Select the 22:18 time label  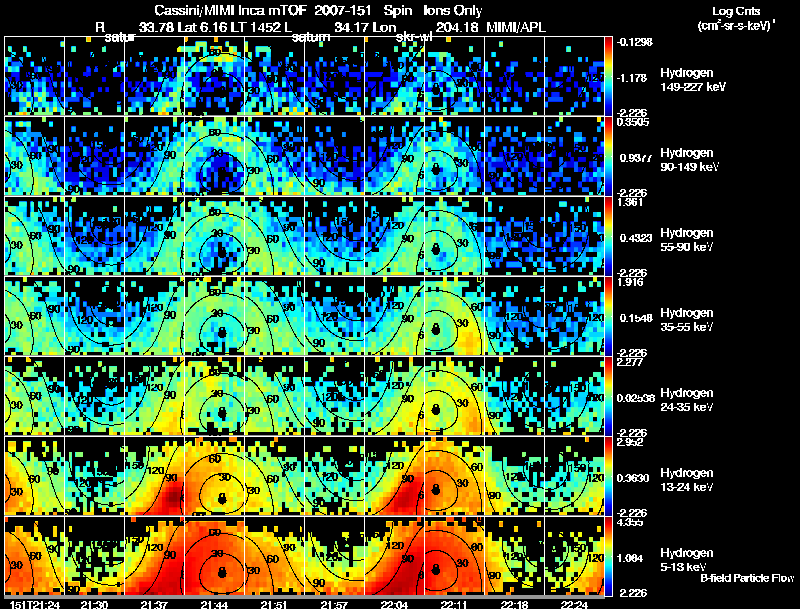pyautogui.click(x=514, y=604)
